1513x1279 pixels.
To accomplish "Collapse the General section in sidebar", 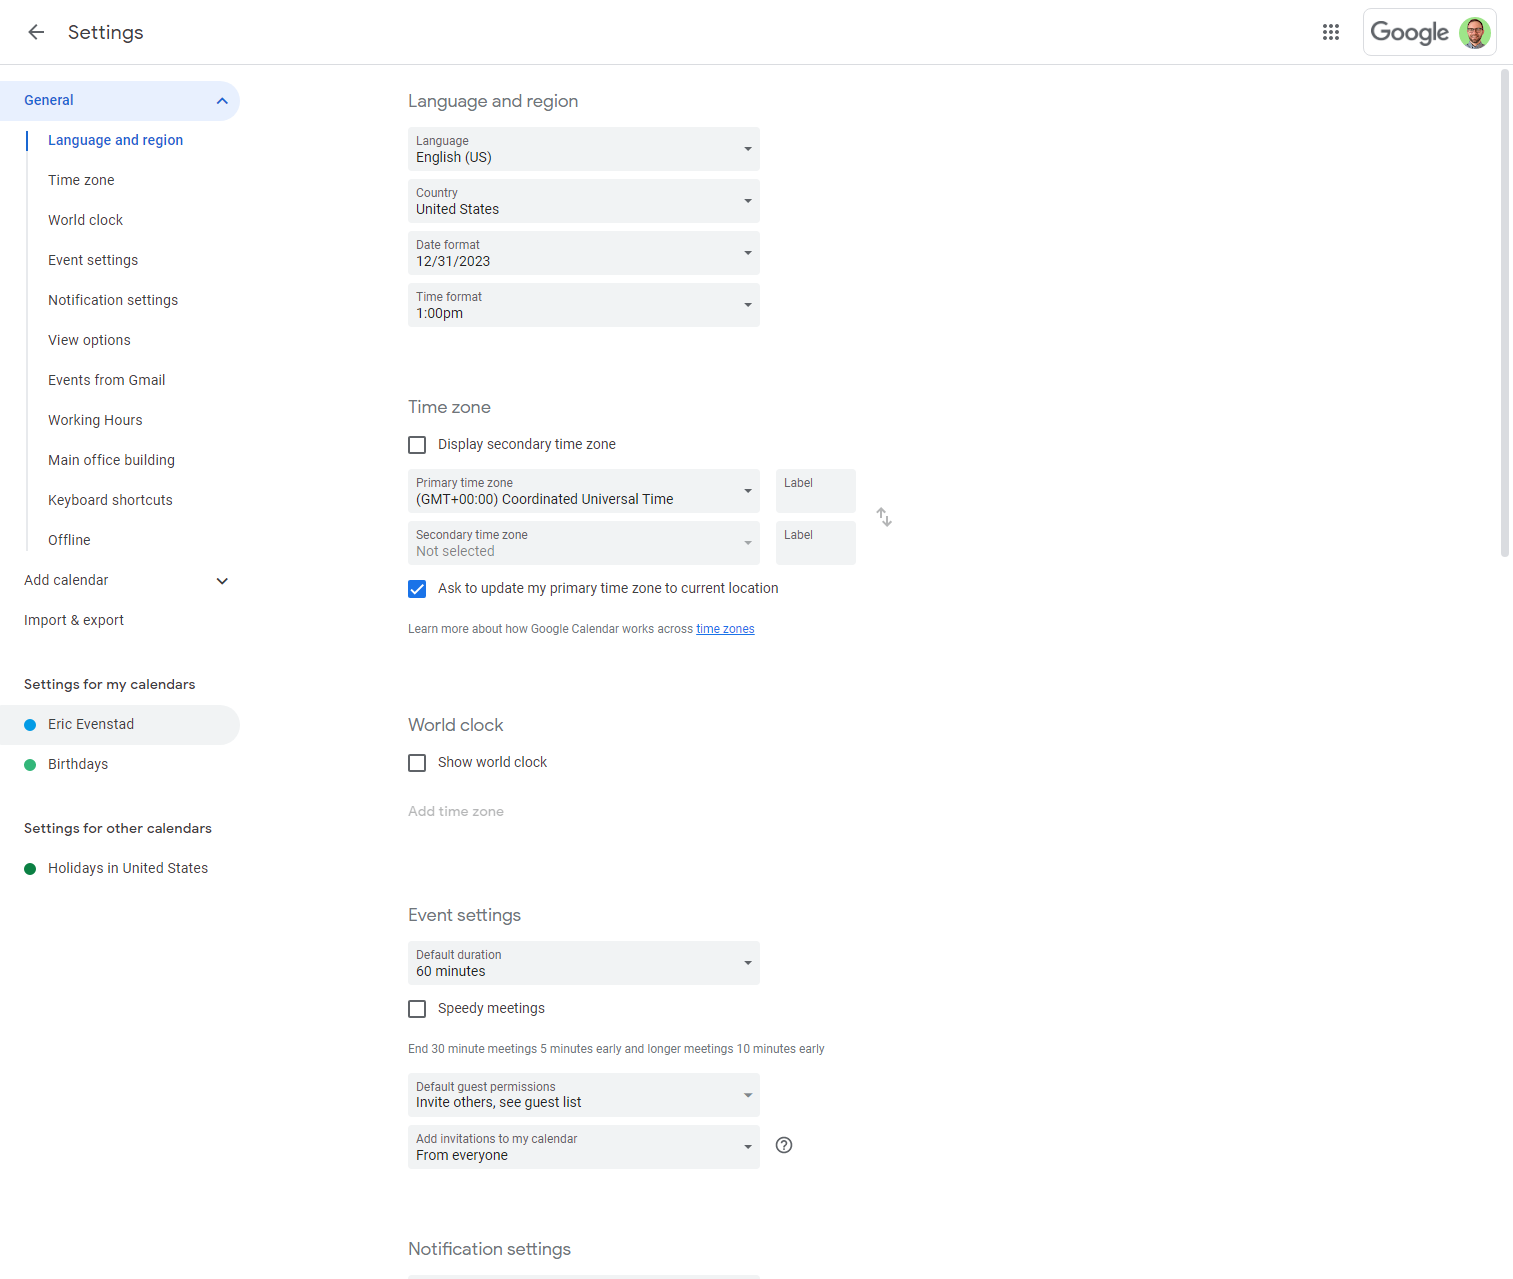I will click(x=120, y=101).
